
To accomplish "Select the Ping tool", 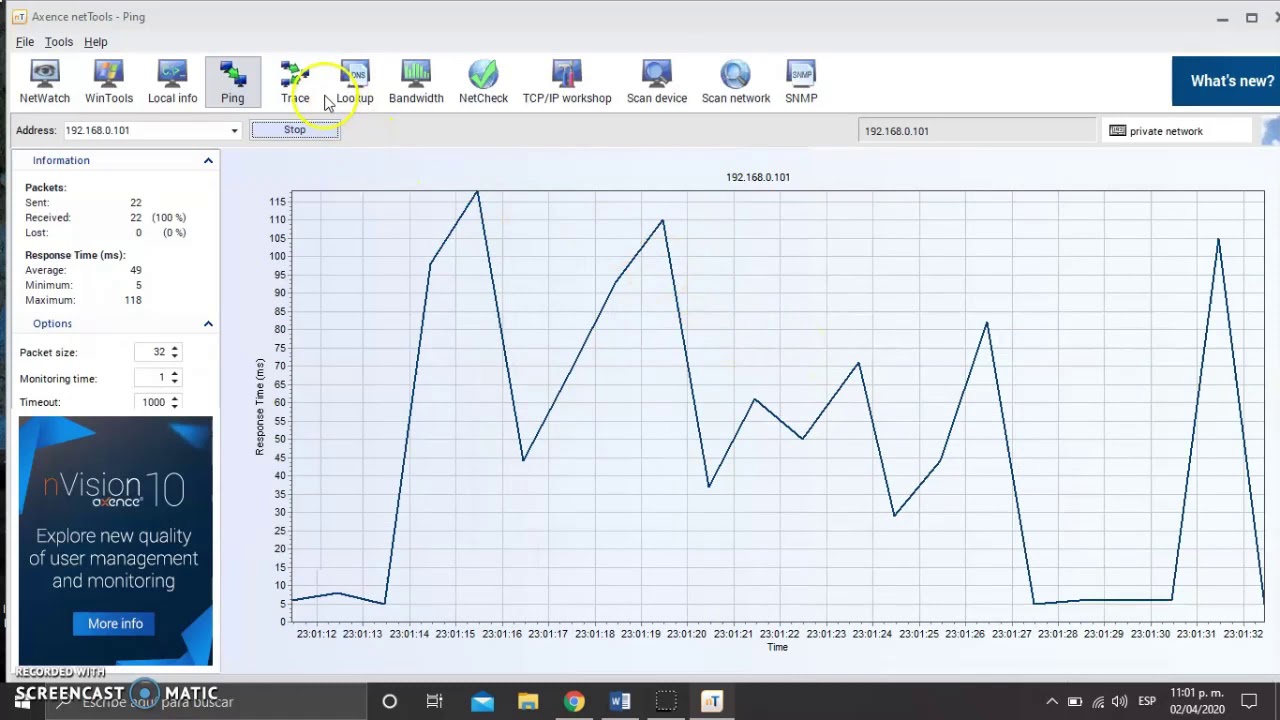I will tap(232, 82).
